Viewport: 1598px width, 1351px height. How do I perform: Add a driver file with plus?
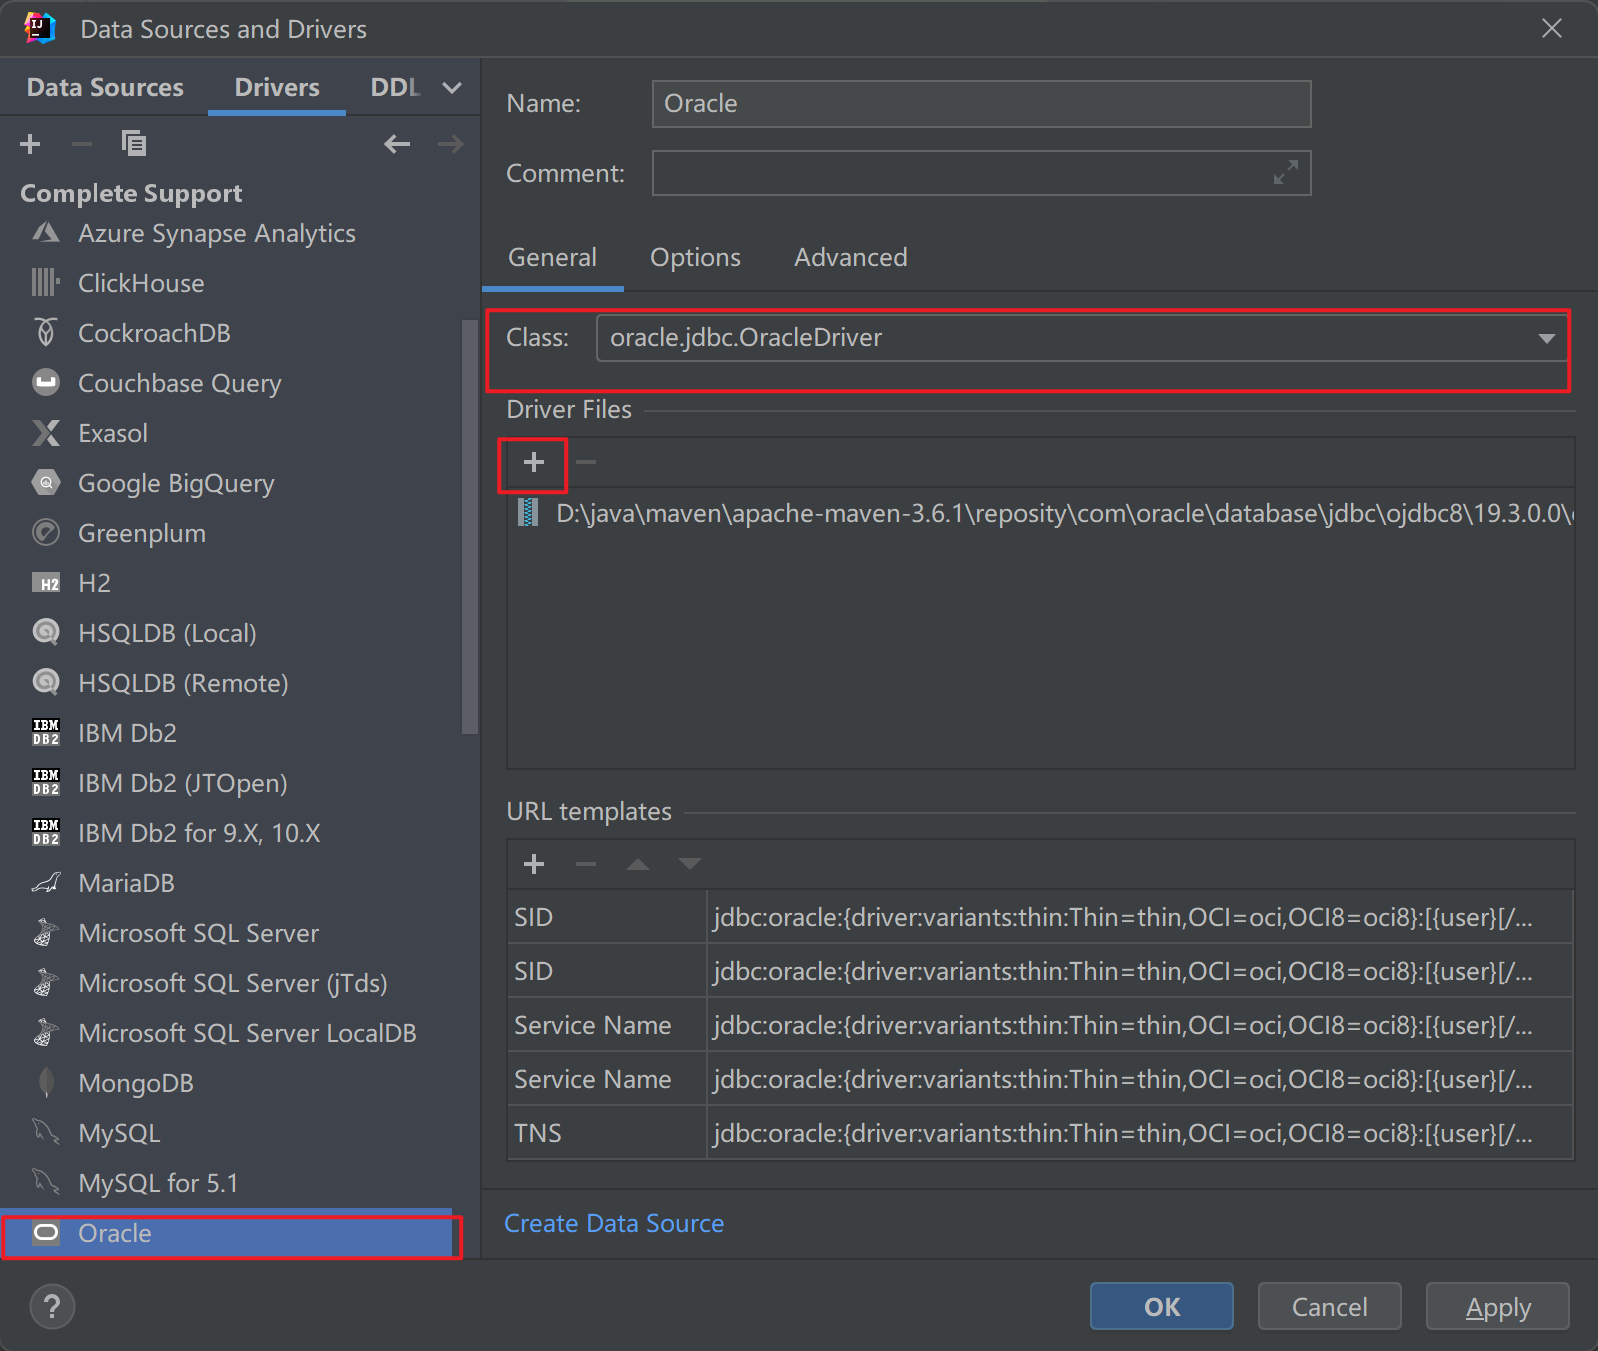pos(534,462)
